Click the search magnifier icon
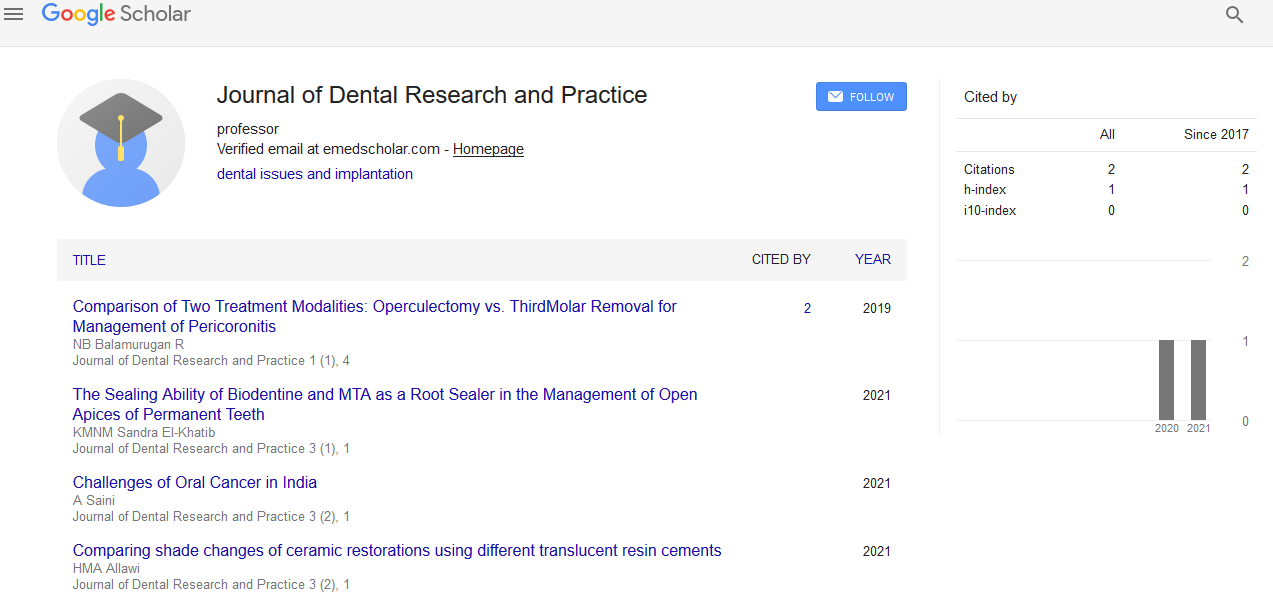Viewport: 1273px width, 602px height. tap(1235, 15)
